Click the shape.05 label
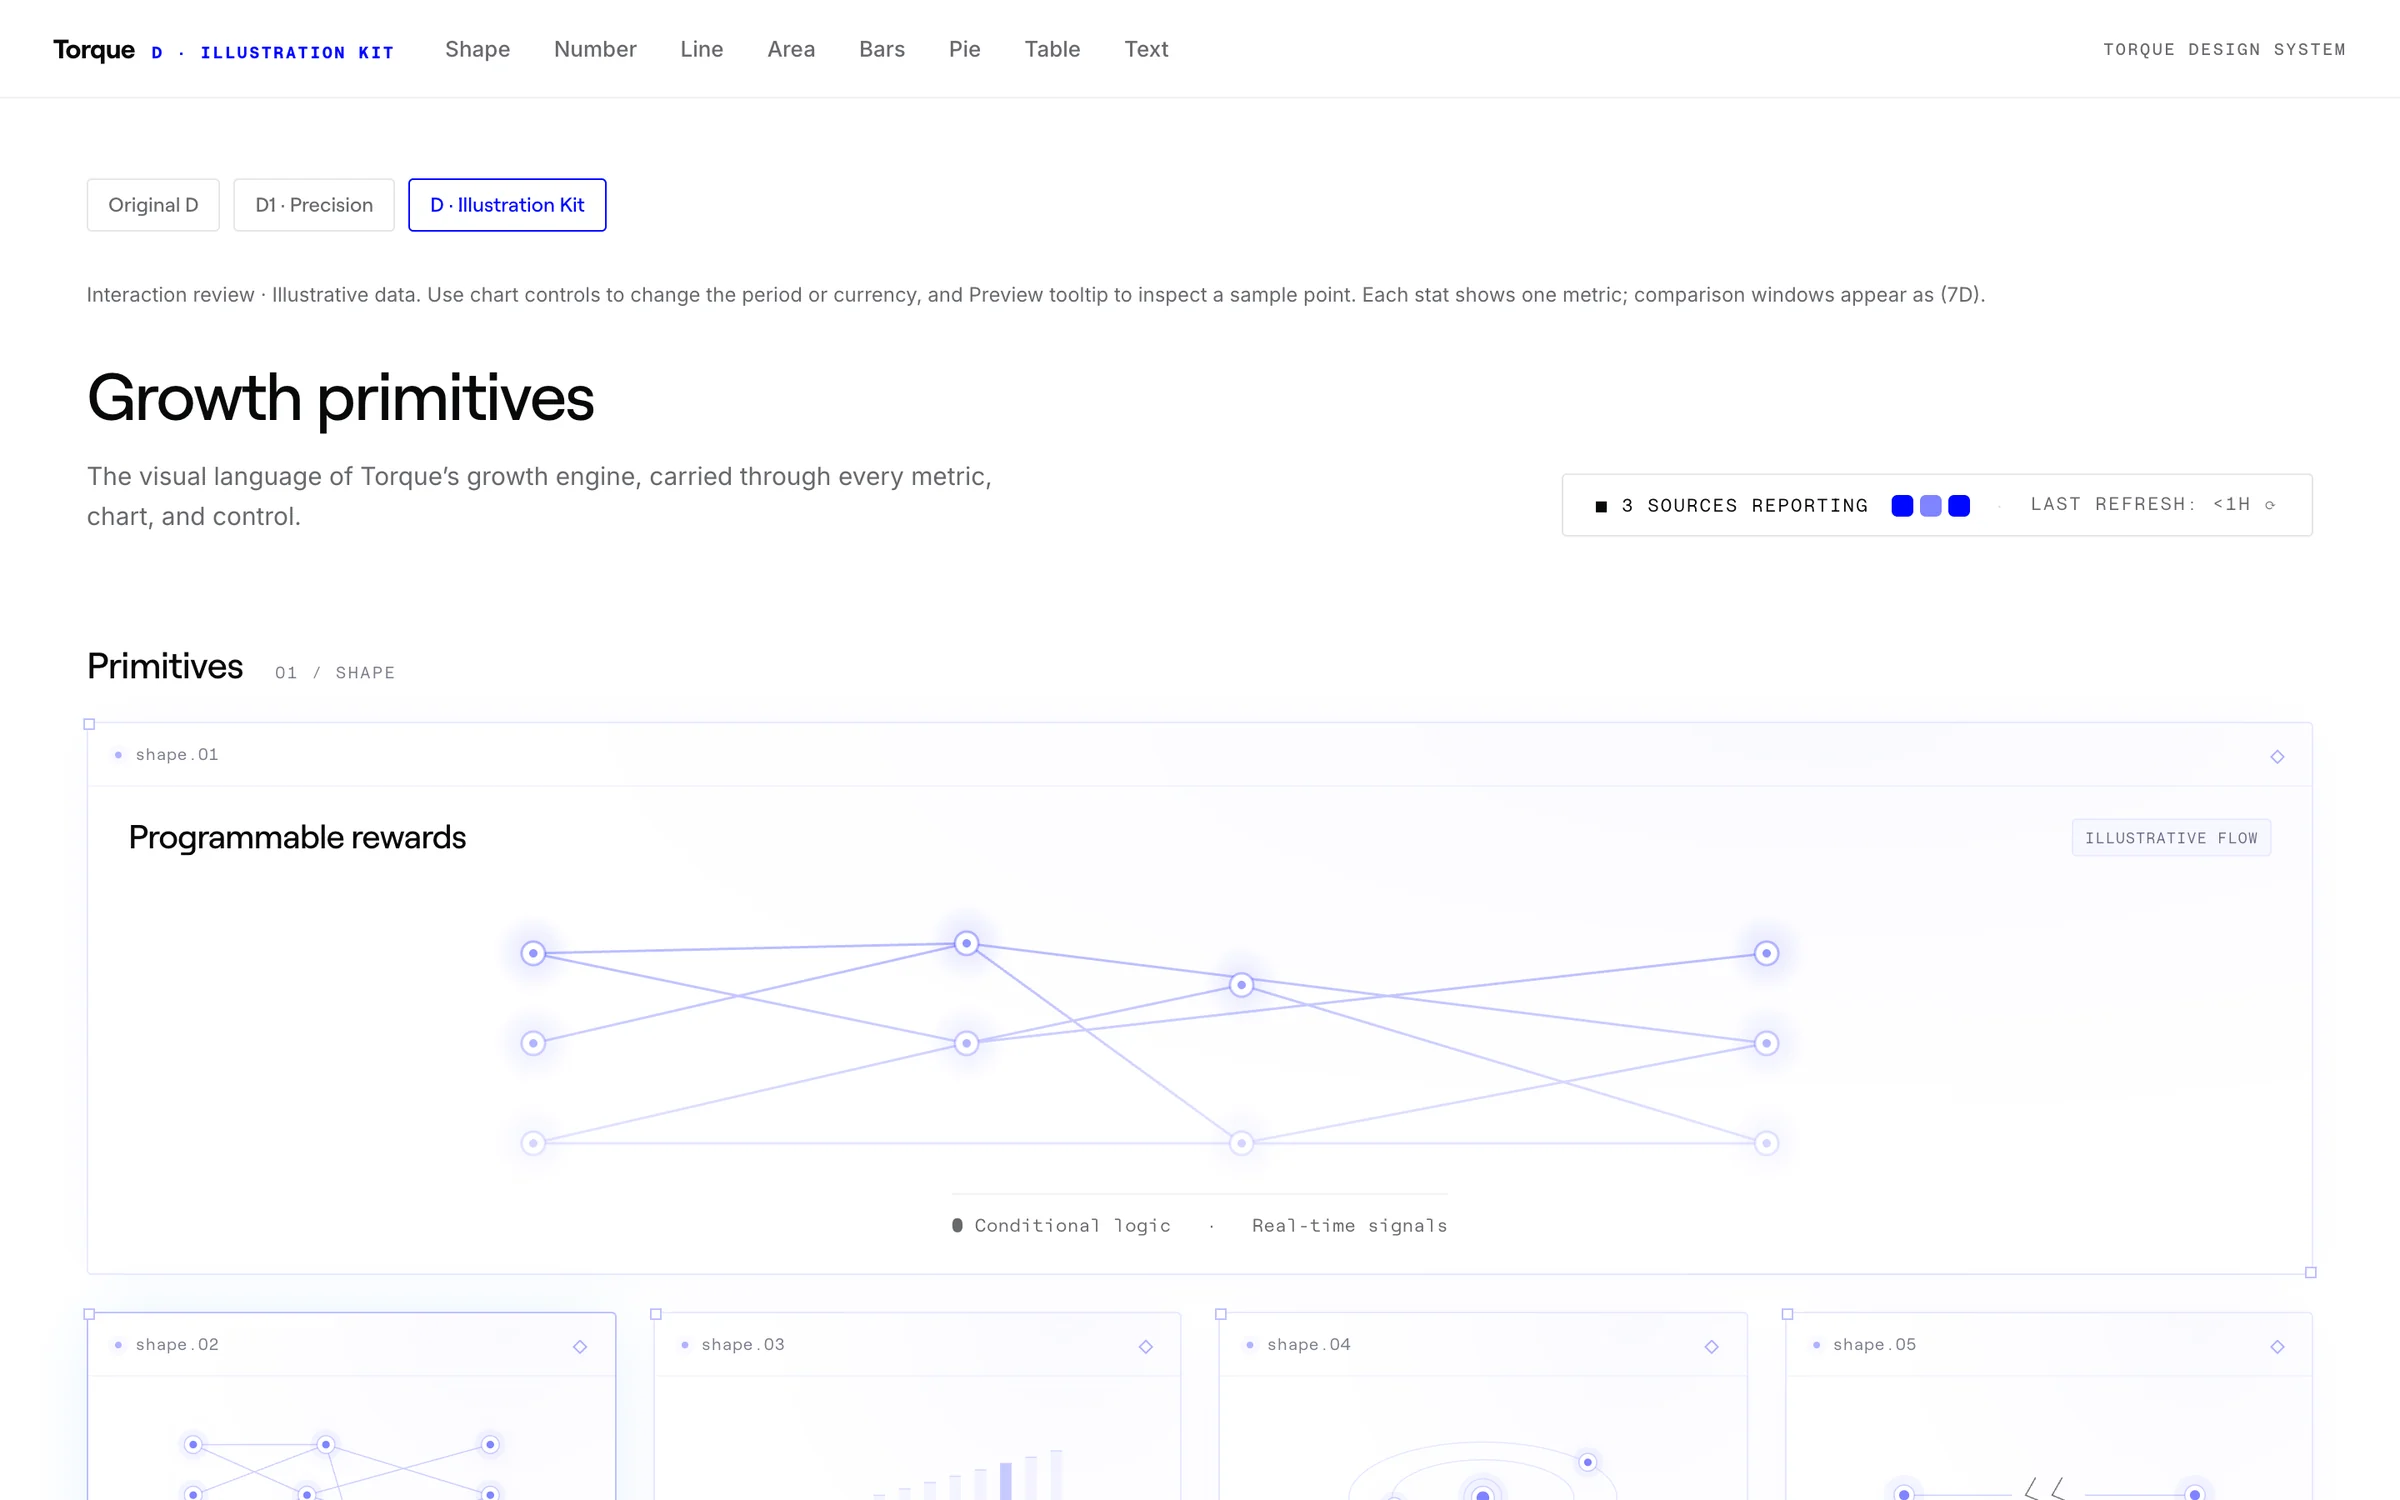 1875,1345
